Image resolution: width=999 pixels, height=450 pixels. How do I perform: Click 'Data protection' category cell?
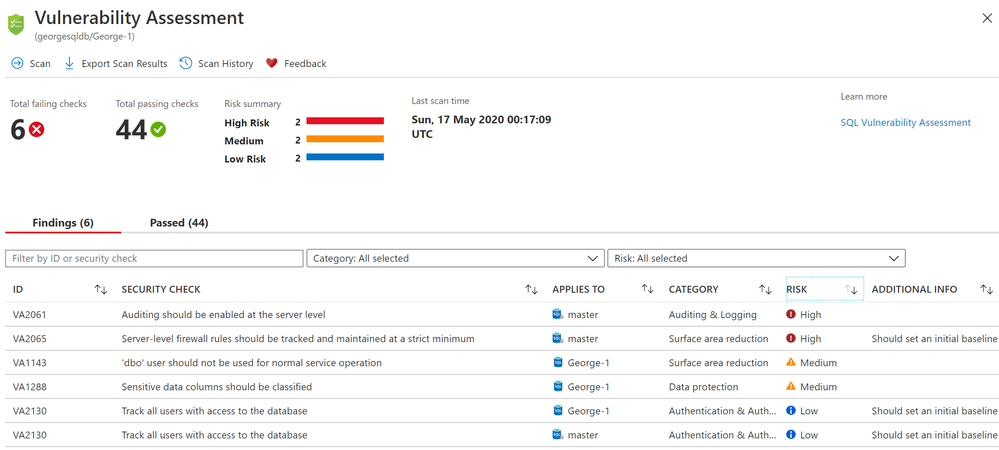point(703,387)
